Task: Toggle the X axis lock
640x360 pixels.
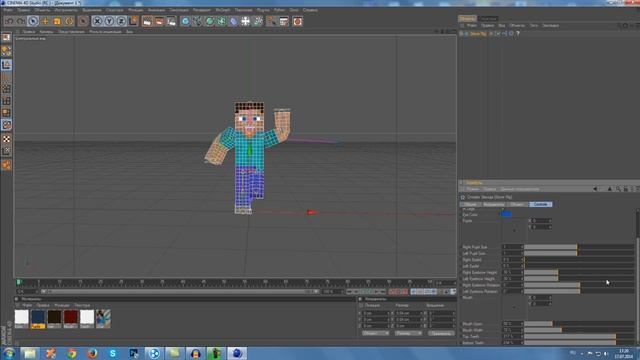Action: 97,21
